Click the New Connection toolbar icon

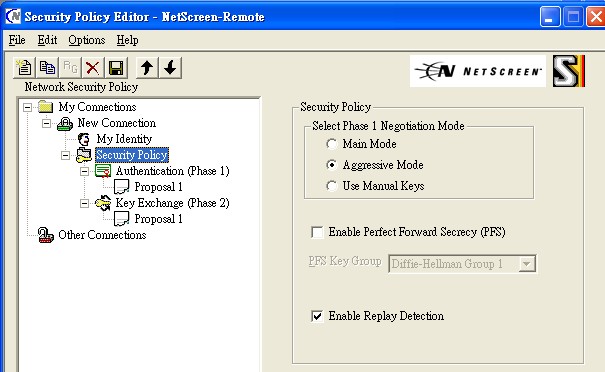coord(24,68)
